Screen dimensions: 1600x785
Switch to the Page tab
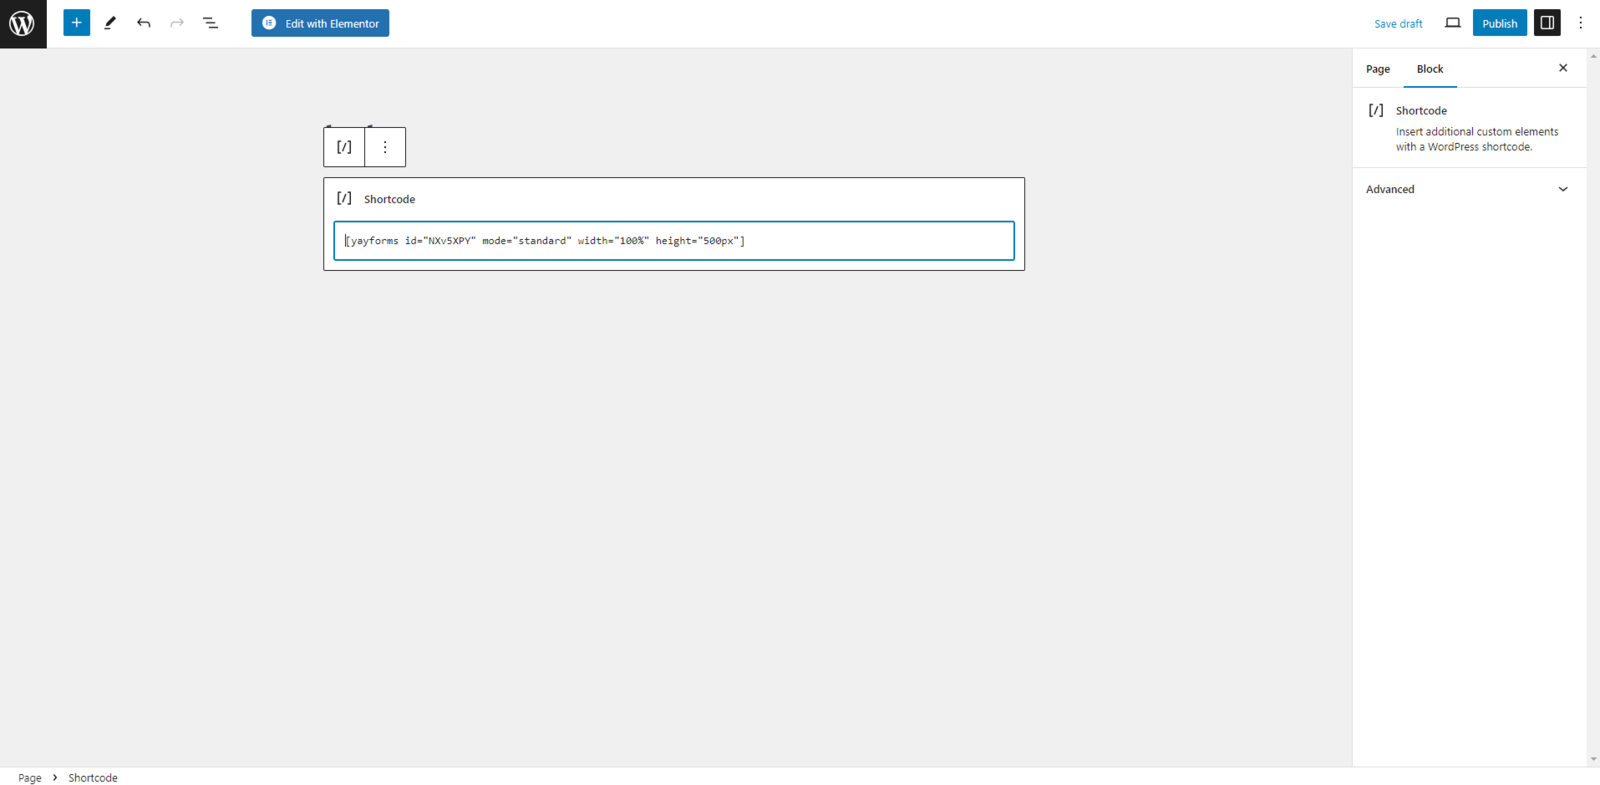click(1377, 69)
